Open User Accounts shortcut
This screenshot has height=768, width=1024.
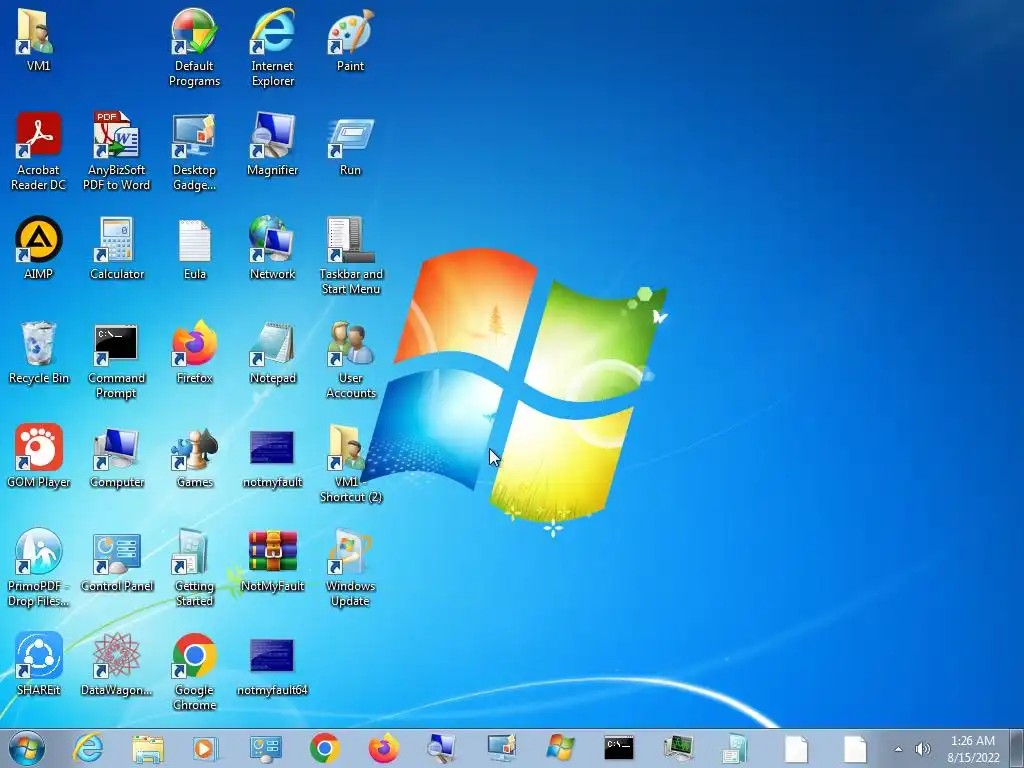pos(351,359)
